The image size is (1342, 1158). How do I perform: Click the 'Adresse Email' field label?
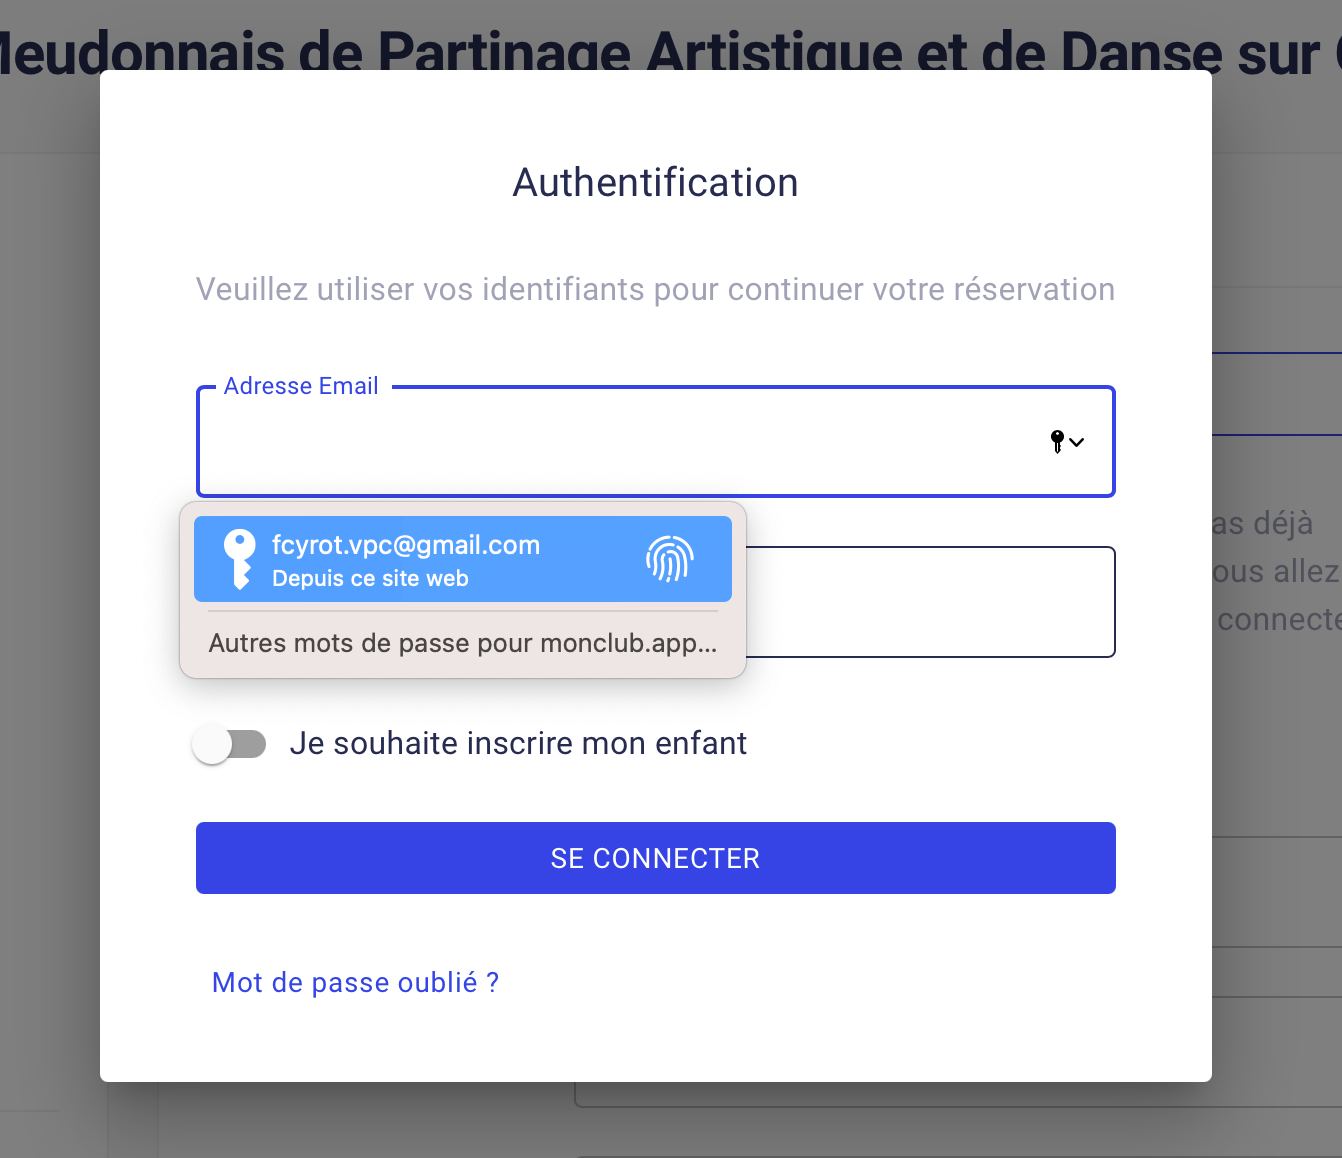301,386
